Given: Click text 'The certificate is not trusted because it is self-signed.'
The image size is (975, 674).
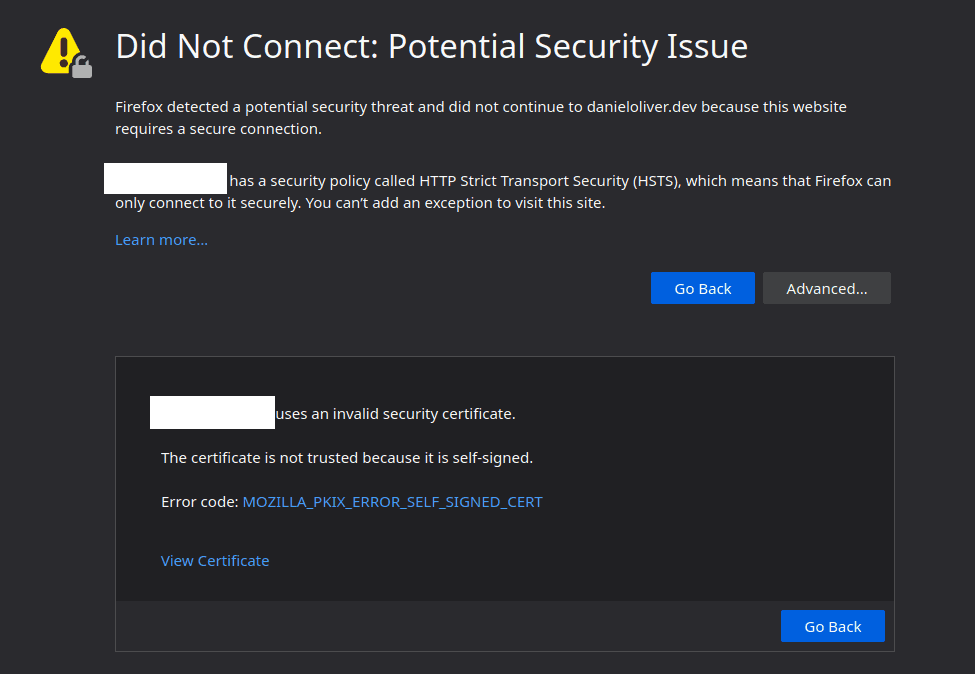Looking at the screenshot, I should [x=347, y=458].
